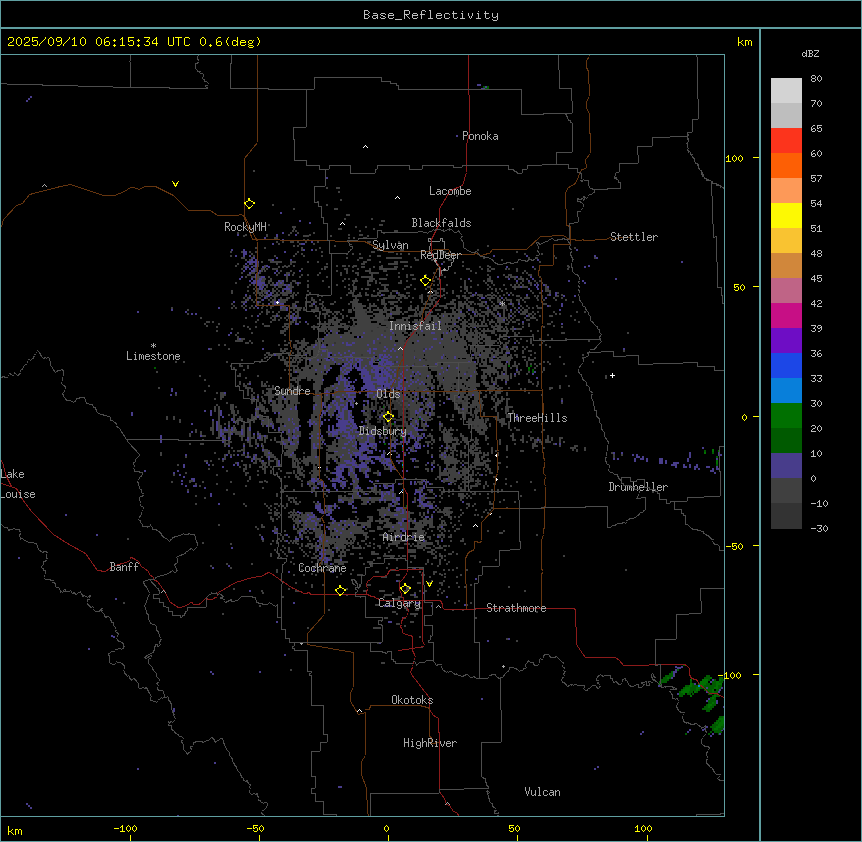
Task: Click the yellow diamond marker below Cochrane
Action: tap(340, 590)
